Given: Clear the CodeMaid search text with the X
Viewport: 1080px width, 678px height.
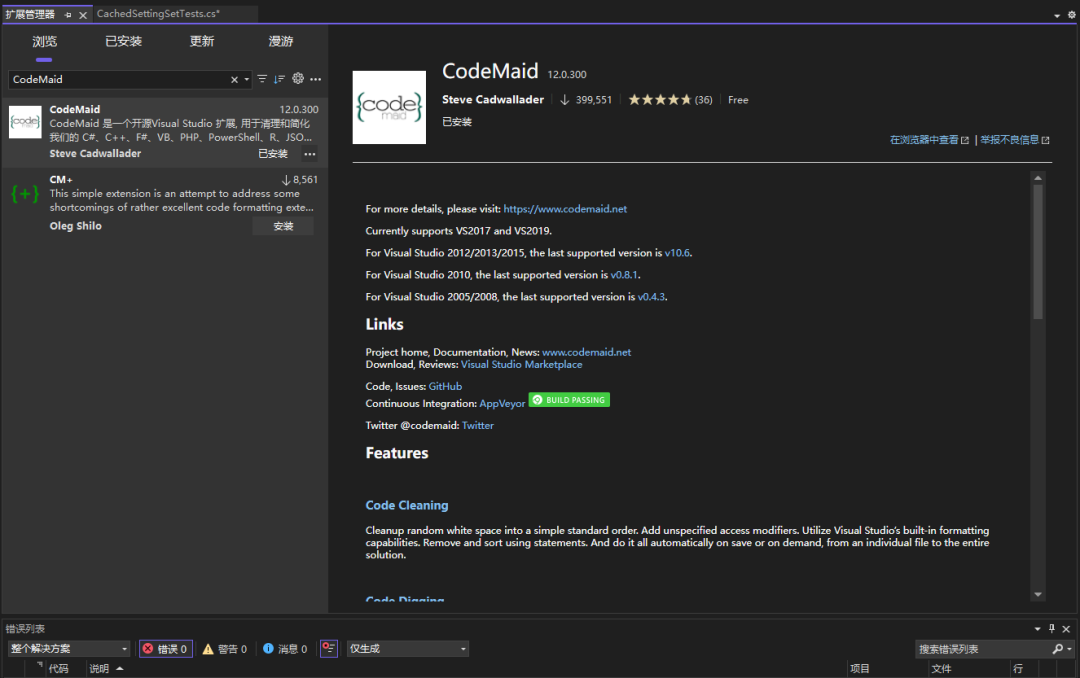Looking at the screenshot, I should 234,79.
